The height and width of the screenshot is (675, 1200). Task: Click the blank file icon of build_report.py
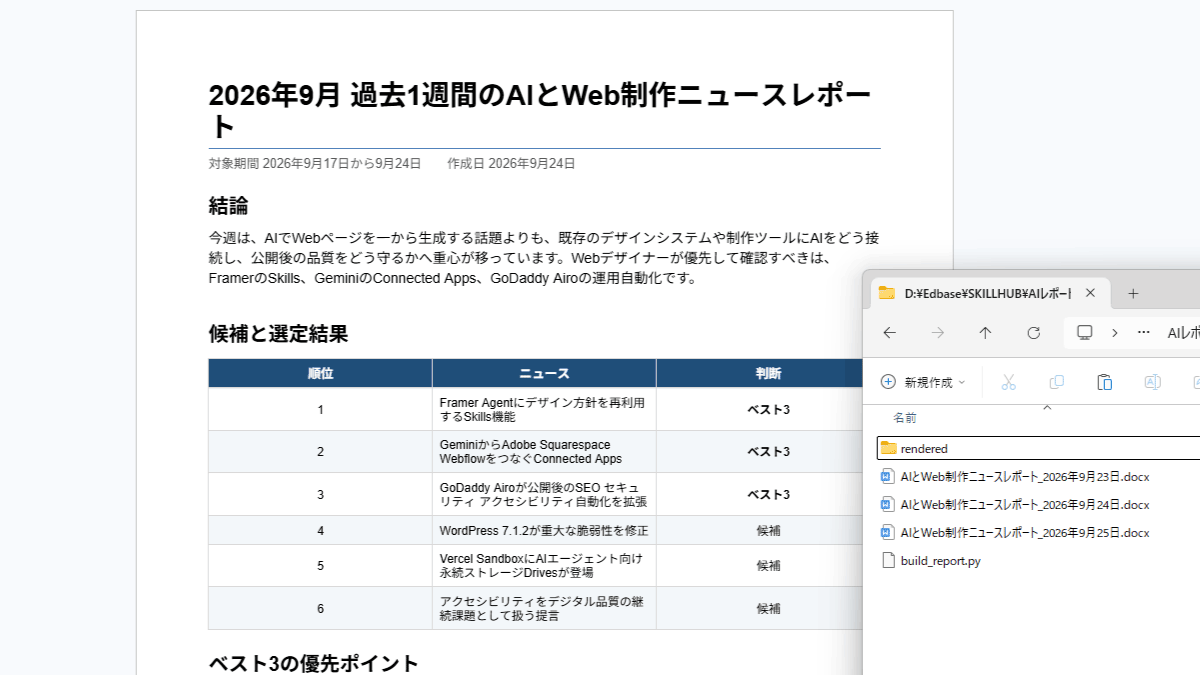[887, 561]
